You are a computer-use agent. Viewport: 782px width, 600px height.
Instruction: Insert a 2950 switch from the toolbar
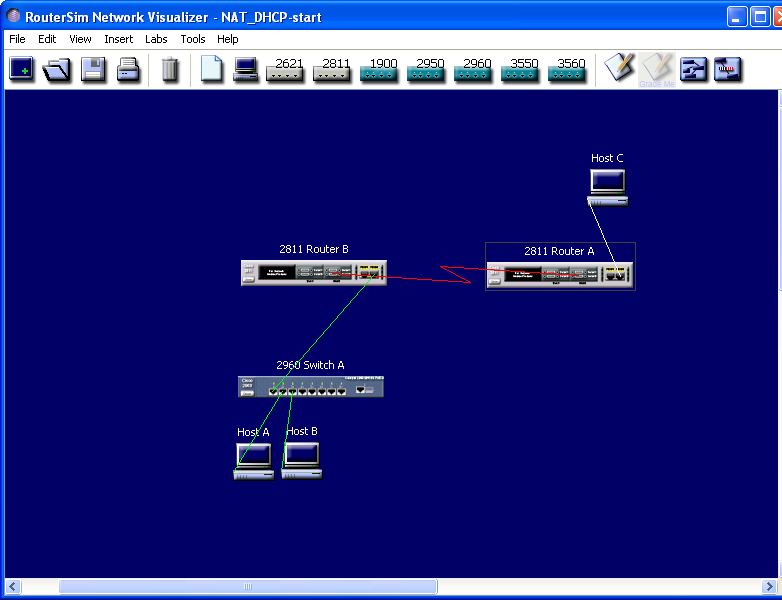[x=426, y=69]
